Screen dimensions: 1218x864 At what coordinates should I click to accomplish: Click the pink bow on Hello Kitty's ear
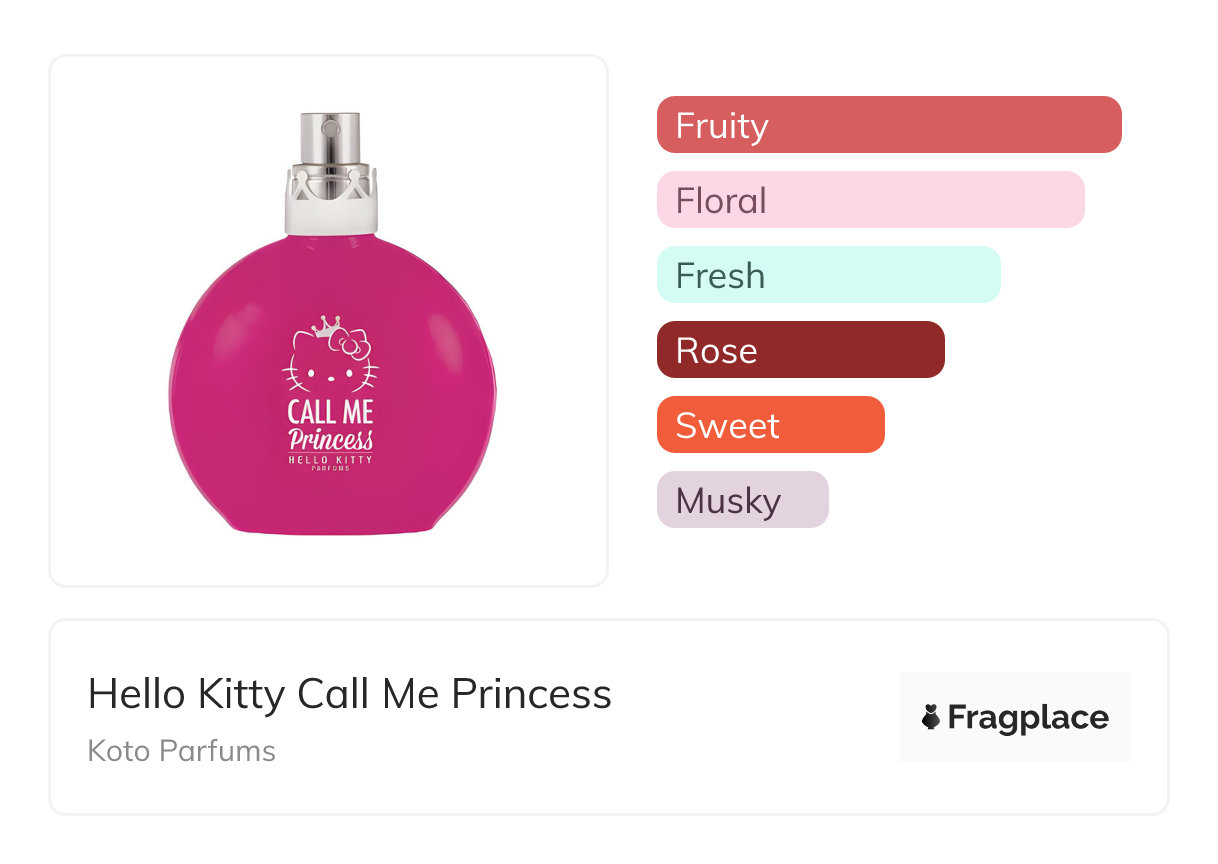[353, 343]
